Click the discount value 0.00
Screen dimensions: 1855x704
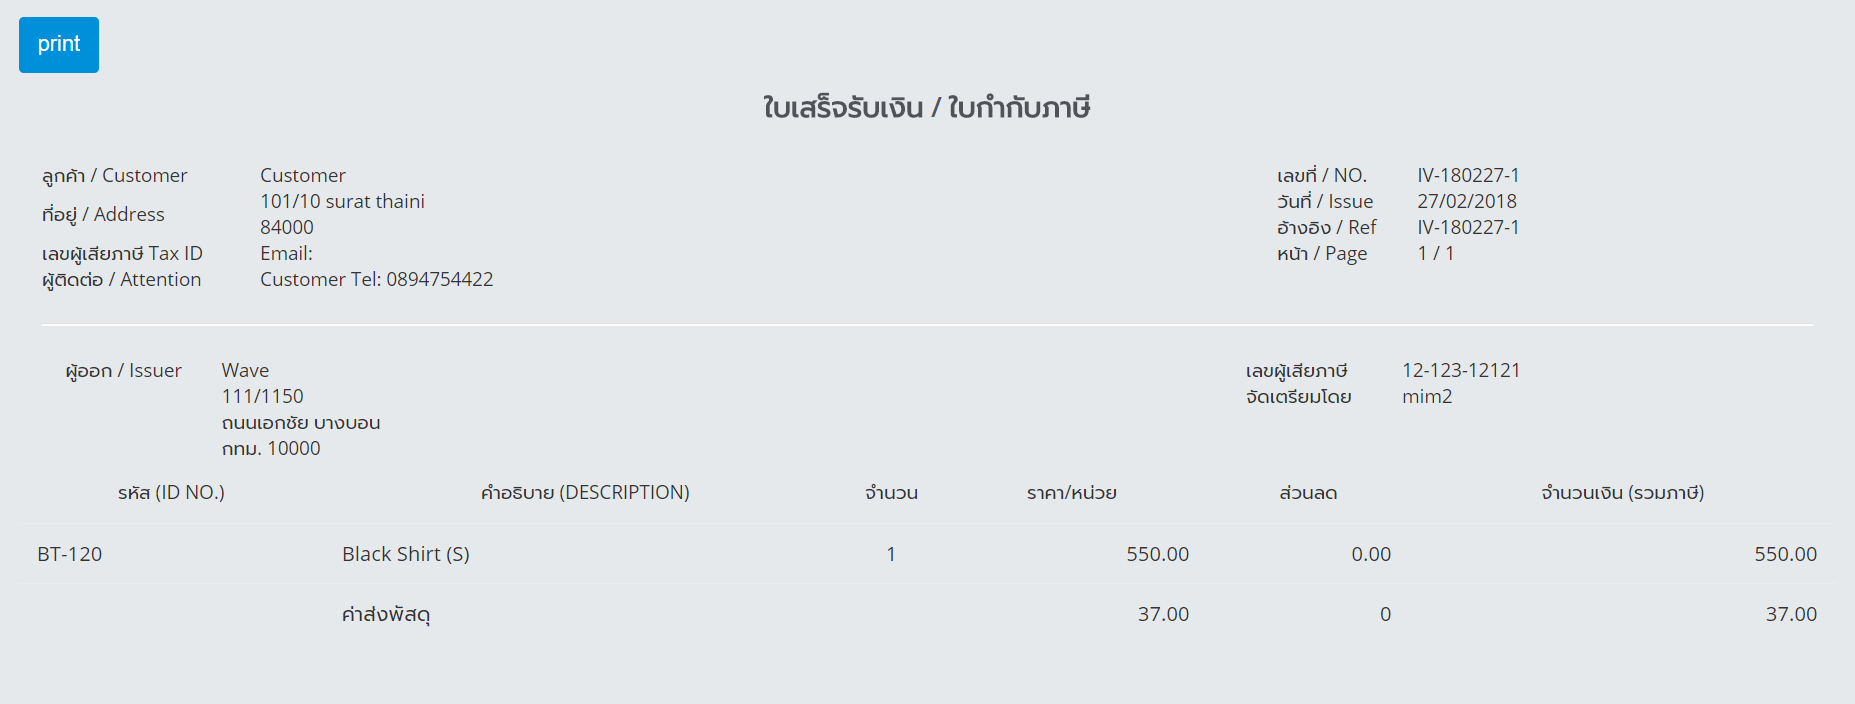coord(1371,554)
